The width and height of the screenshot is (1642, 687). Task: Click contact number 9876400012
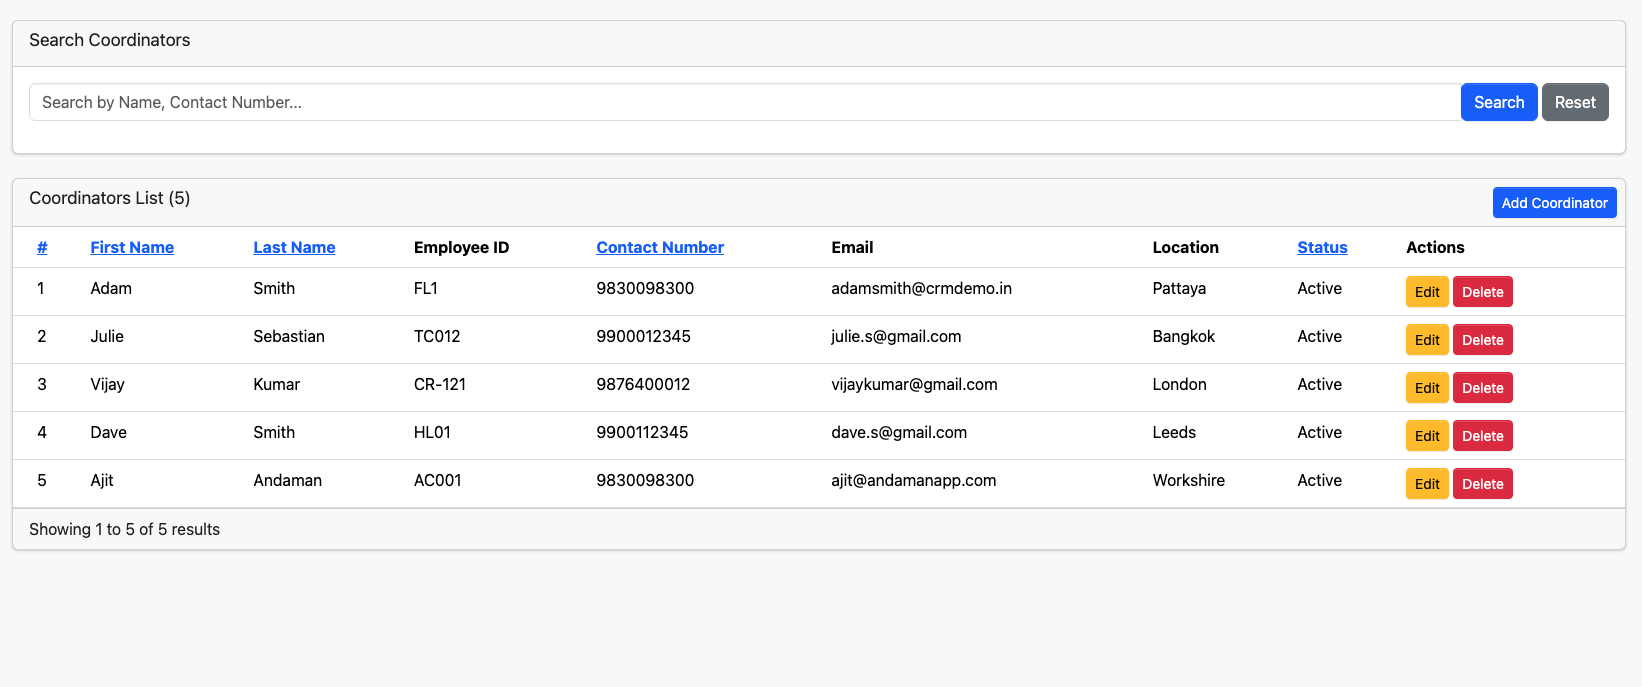(643, 384)
